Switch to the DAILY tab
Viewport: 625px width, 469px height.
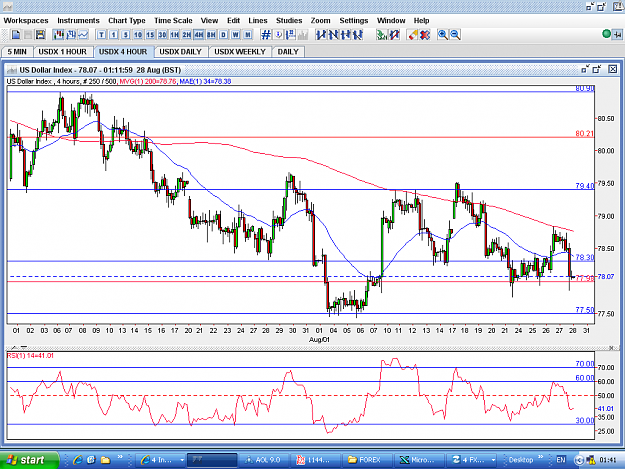pyautogui.click(x=288, y=52)
